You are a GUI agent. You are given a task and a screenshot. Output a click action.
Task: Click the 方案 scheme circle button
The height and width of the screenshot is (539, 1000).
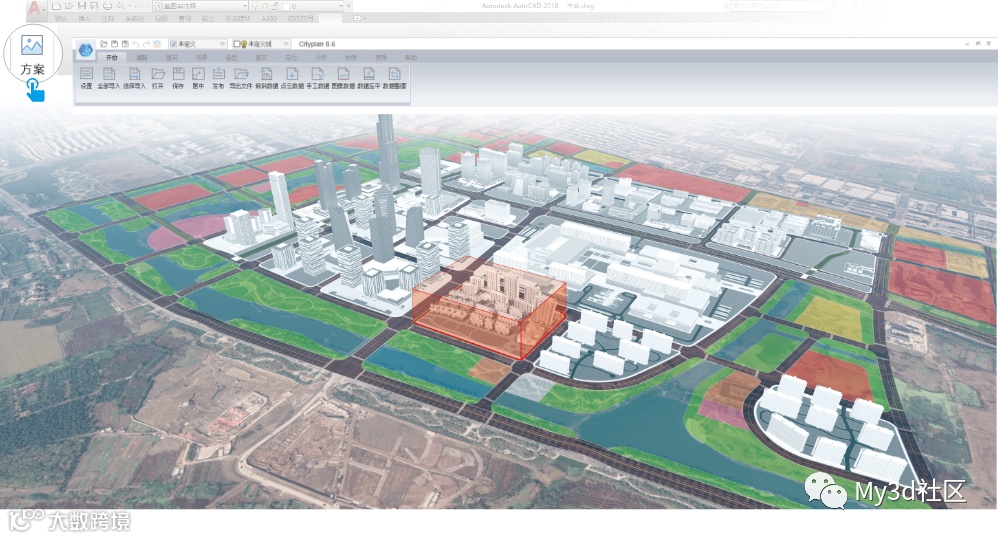coord(33,53)
